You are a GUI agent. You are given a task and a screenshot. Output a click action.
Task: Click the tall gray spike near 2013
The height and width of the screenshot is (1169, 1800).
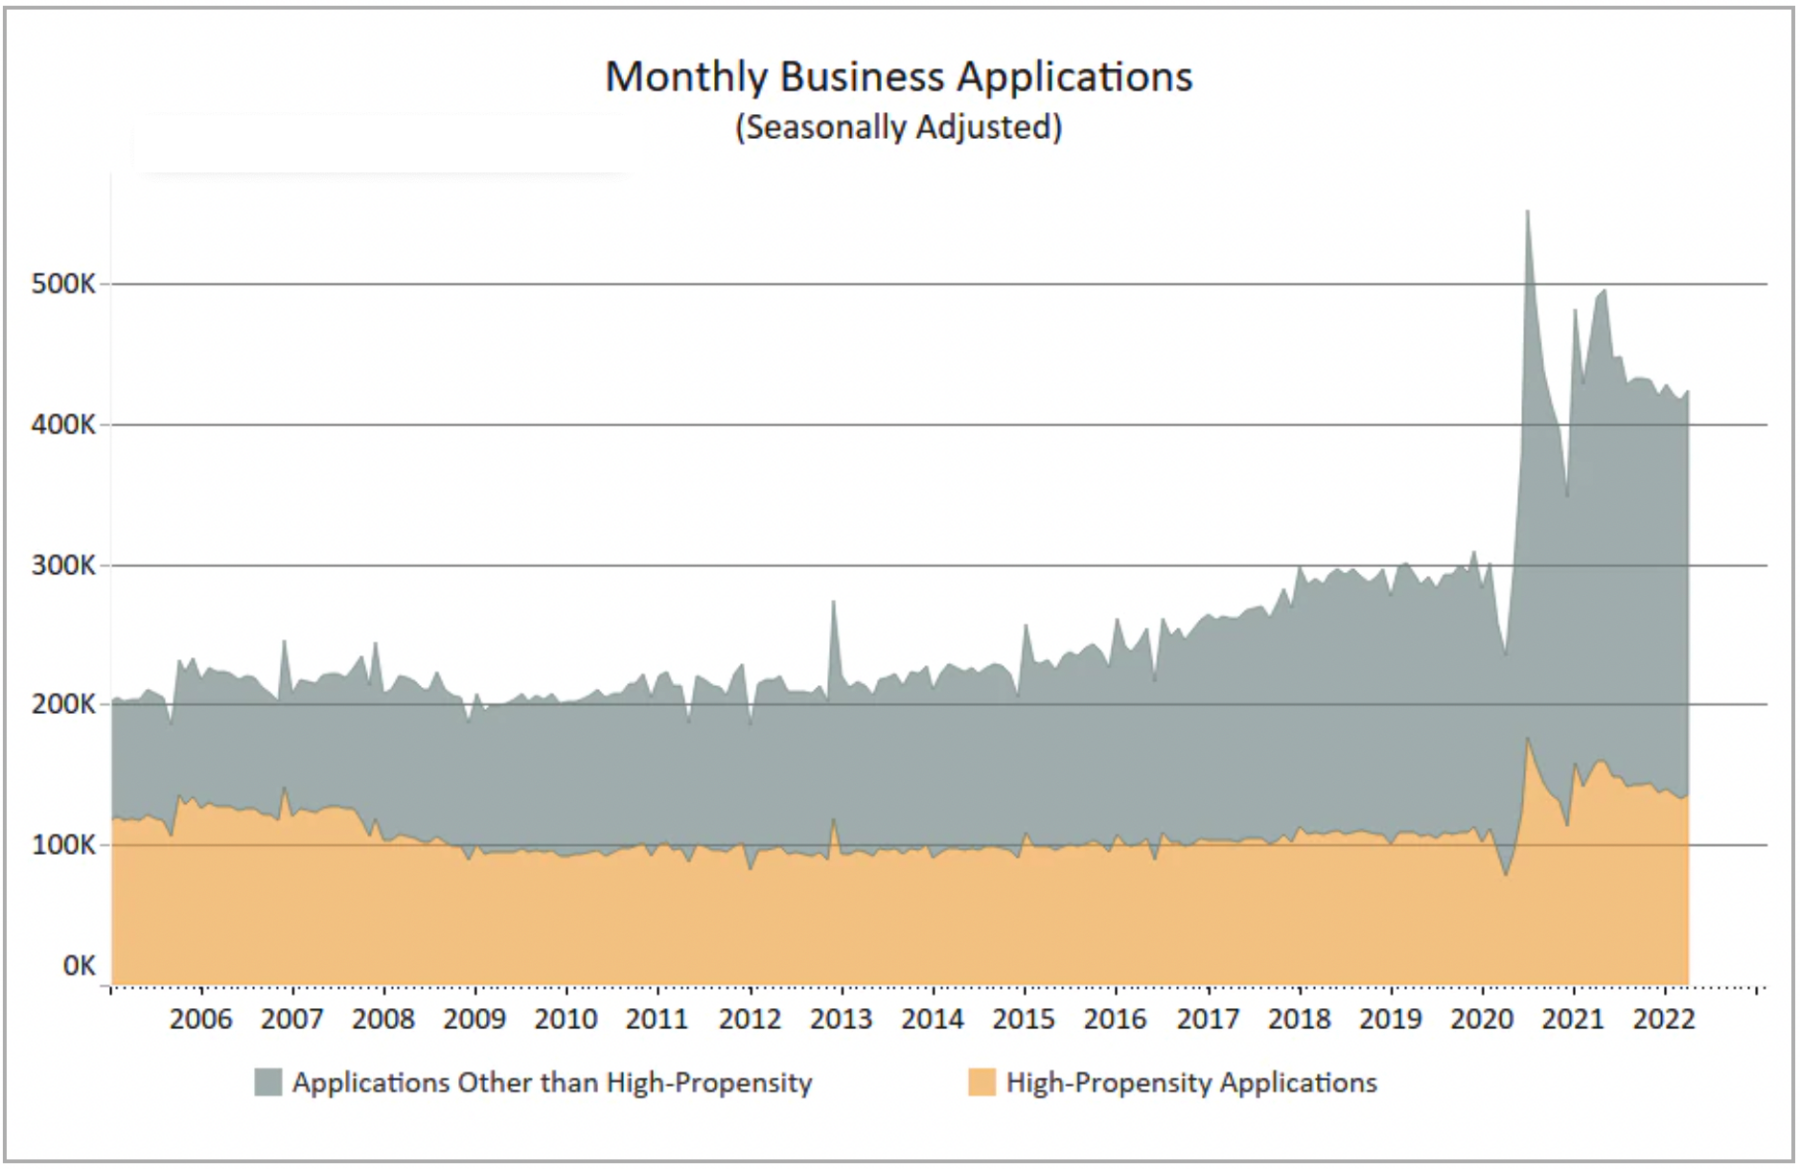[x=833, y=610]
